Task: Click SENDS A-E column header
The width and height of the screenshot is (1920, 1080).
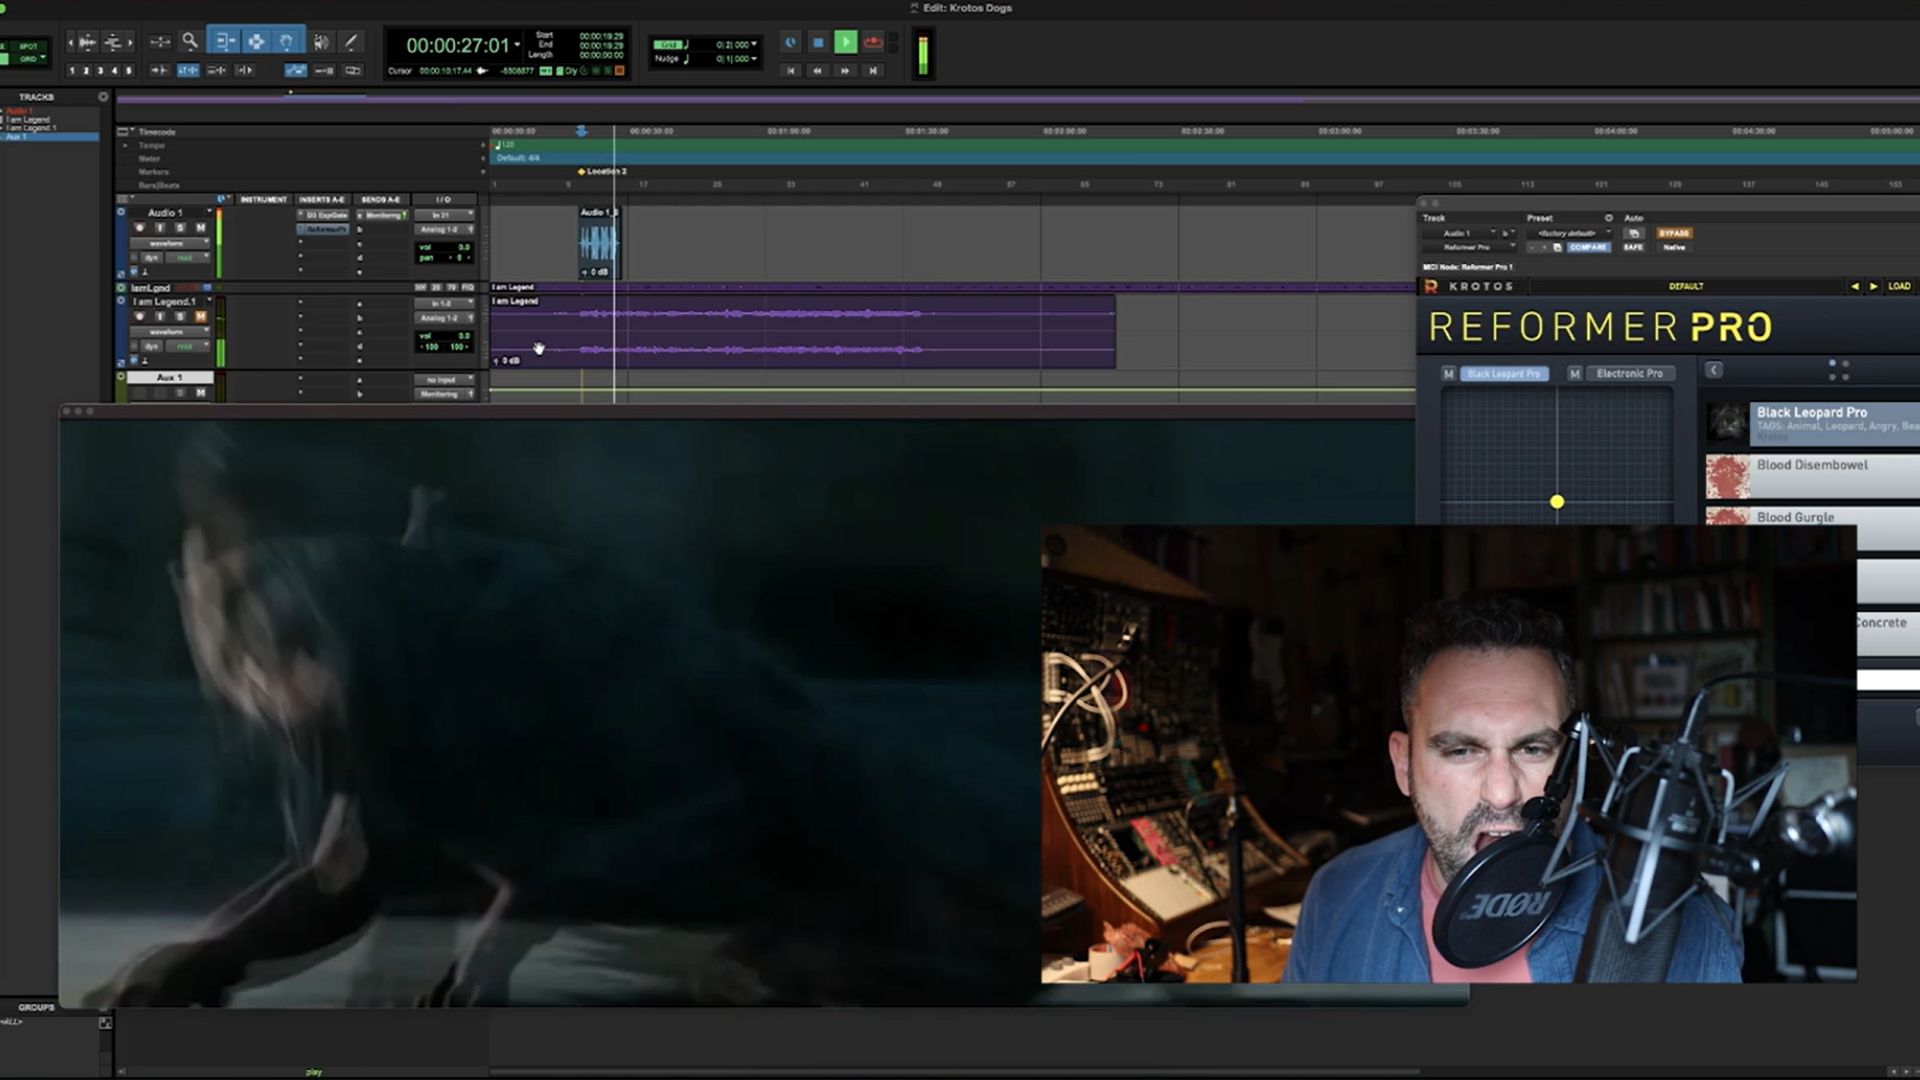Action: [x=380, y=199]
